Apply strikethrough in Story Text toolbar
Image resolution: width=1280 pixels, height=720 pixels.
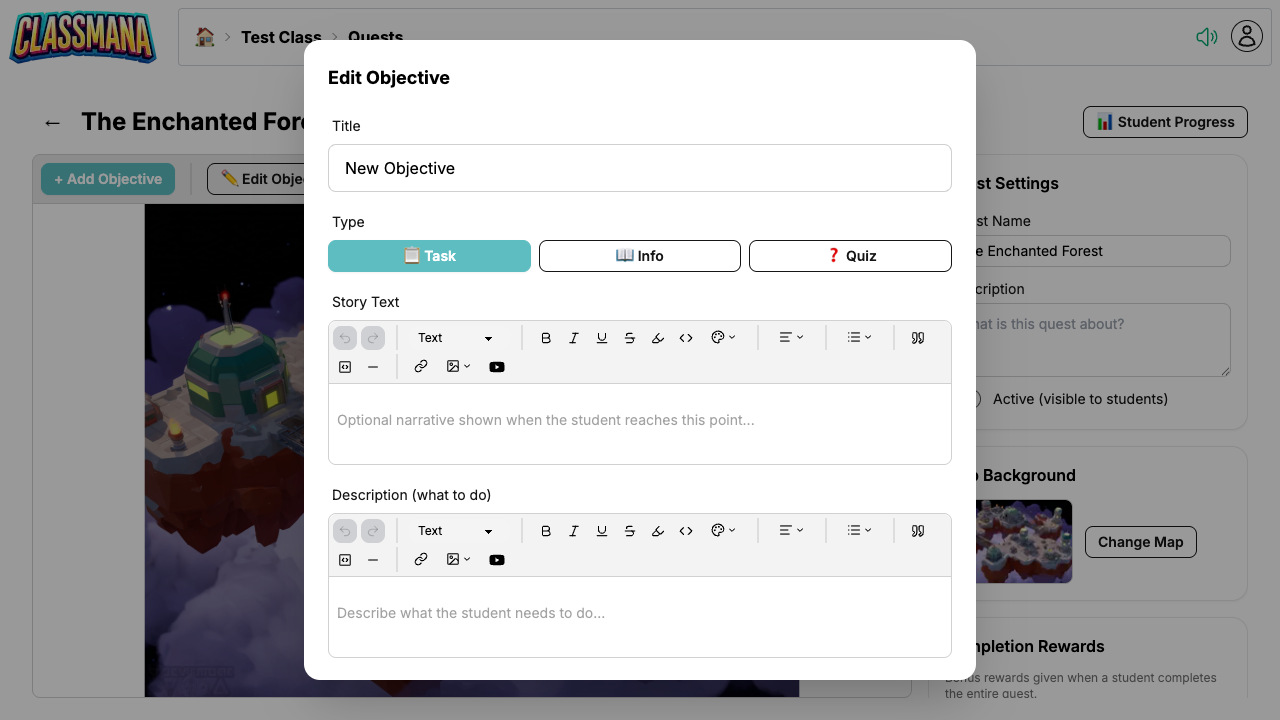(630, 338)
